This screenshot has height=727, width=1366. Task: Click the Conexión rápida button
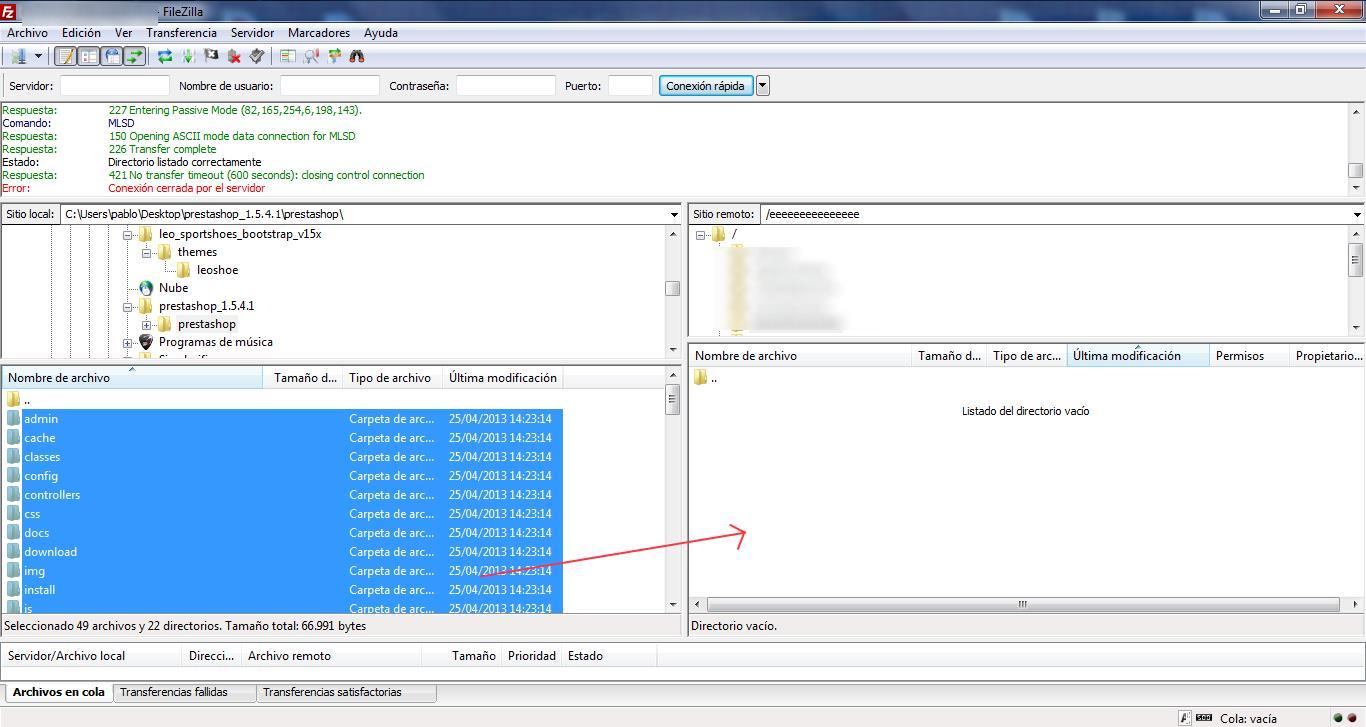tap(705, 86)
